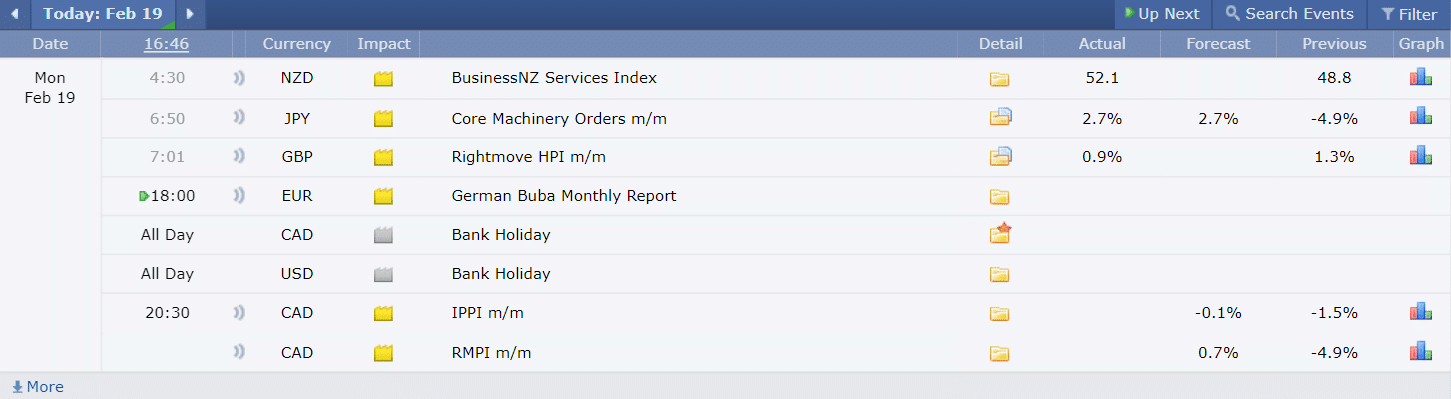Click grey impact icon for CAD Bank Holiday
The width and height of the screenshot is (1451, 399).
[x=383, y=236]
